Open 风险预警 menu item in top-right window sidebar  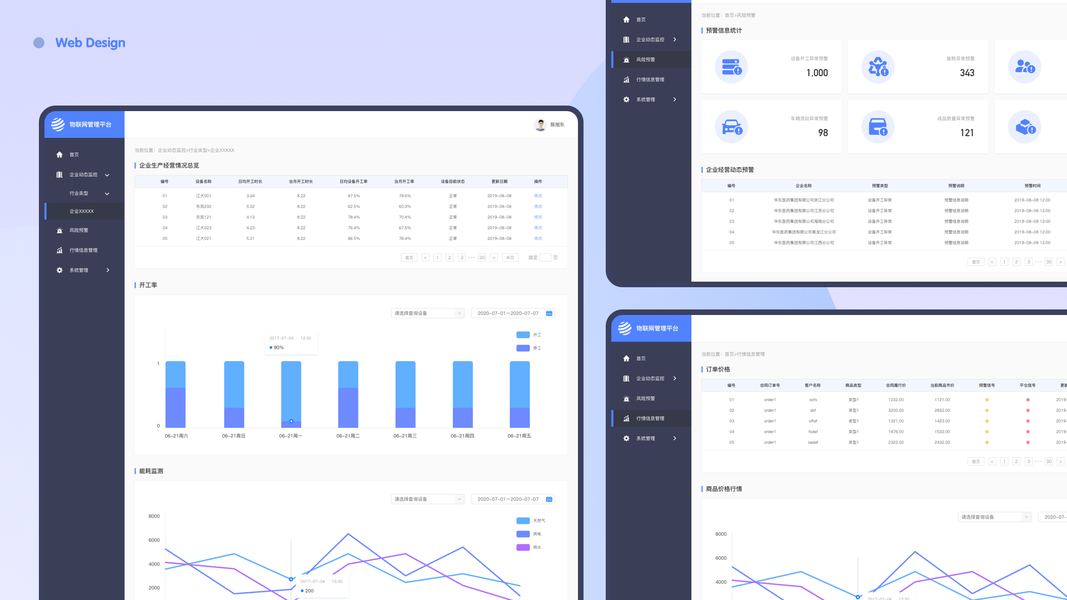click(x=651, y=60)
